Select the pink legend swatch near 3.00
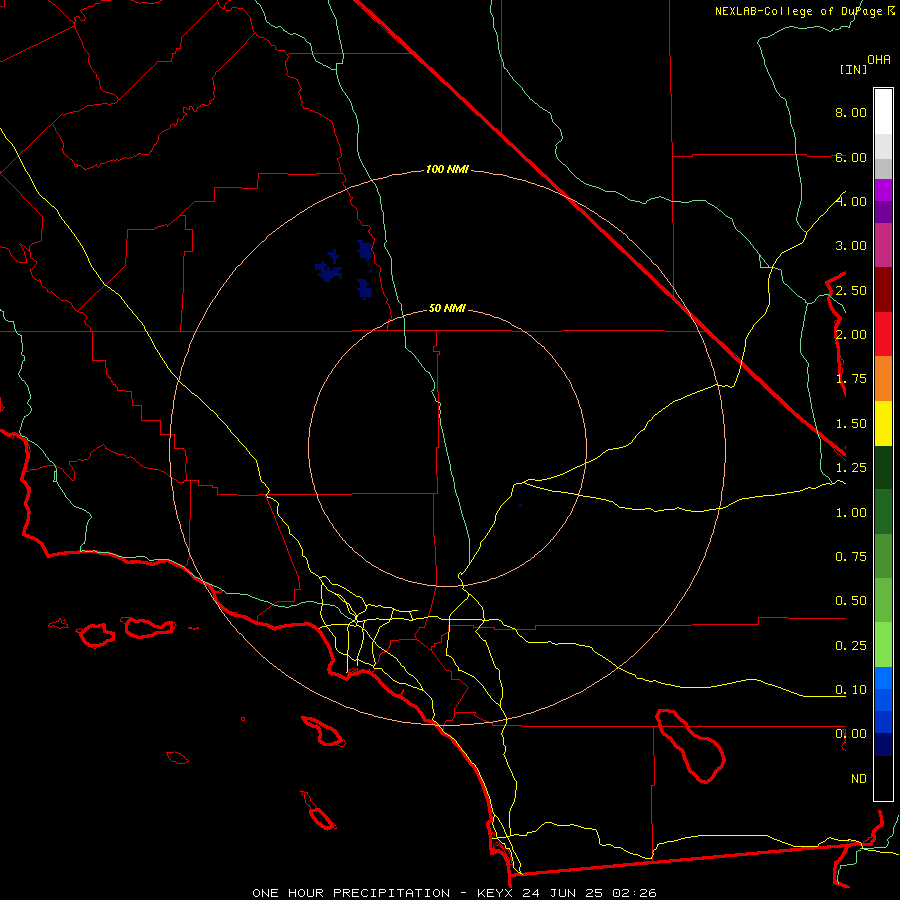The height and width of the screenshot is (900, 900). tap(883, 245)
